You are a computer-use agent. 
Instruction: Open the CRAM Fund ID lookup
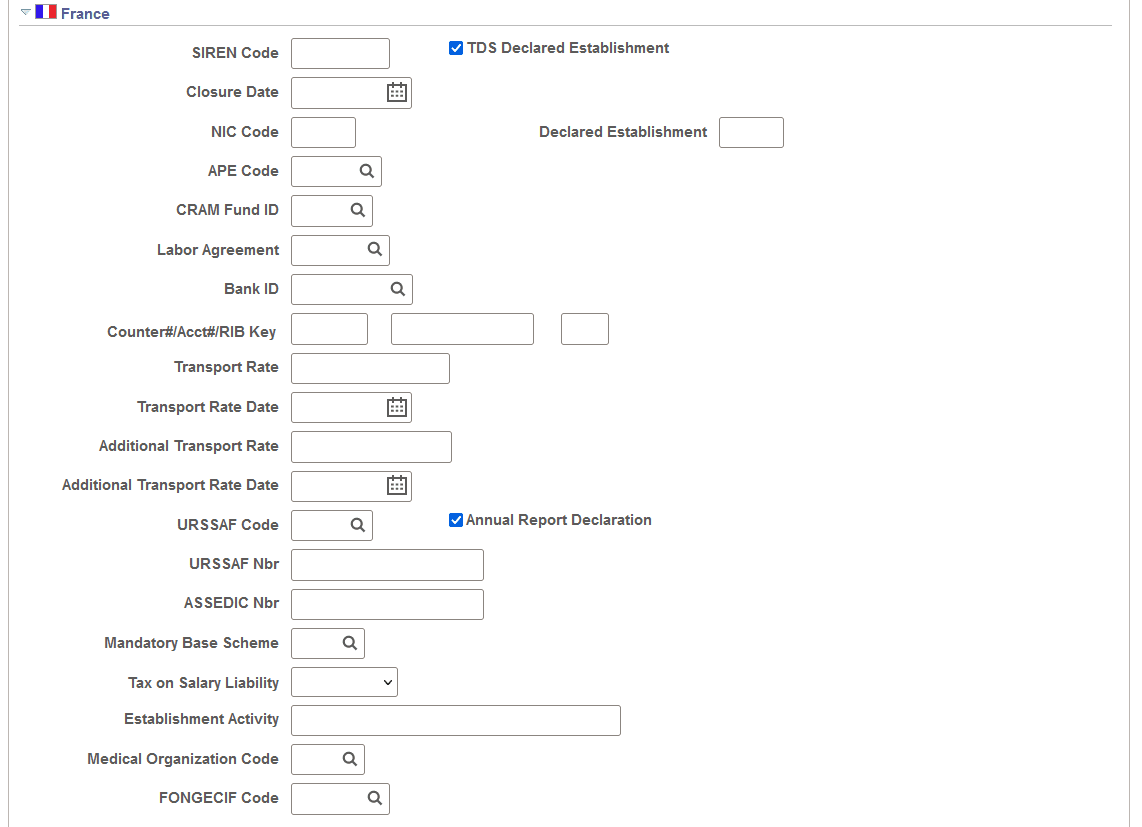[359, 210]
